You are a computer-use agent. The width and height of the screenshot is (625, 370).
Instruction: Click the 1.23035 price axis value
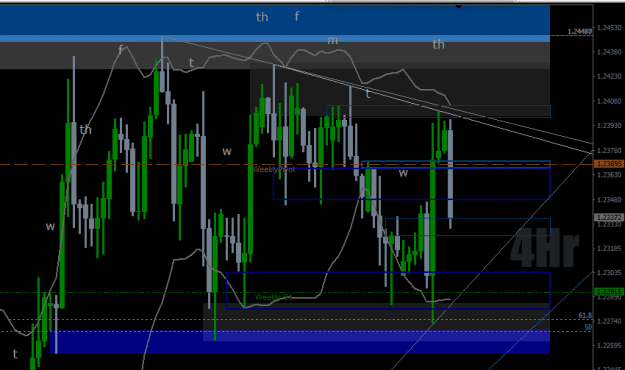pos(609,273)
